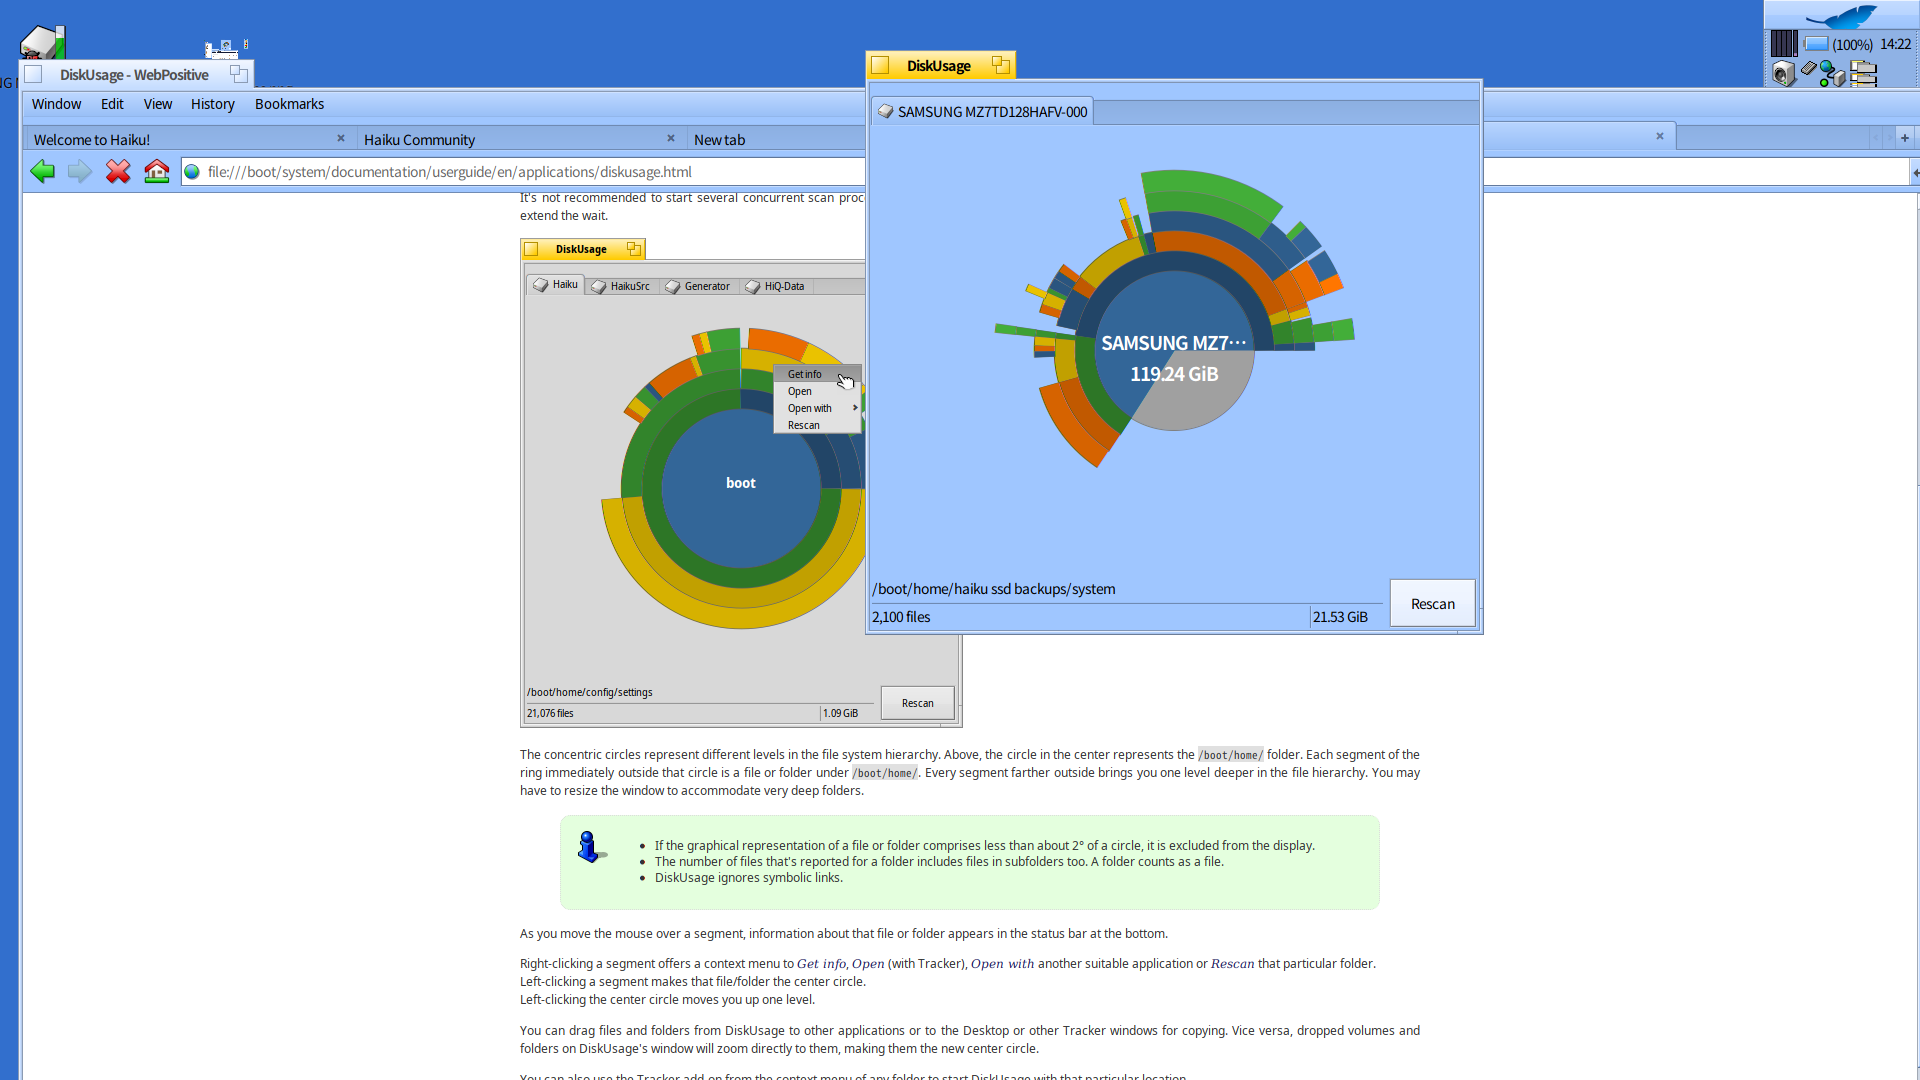Click the Workspaces tray icon
The width and height of the screenshot is (1920, 1080).
point(1864,73)
